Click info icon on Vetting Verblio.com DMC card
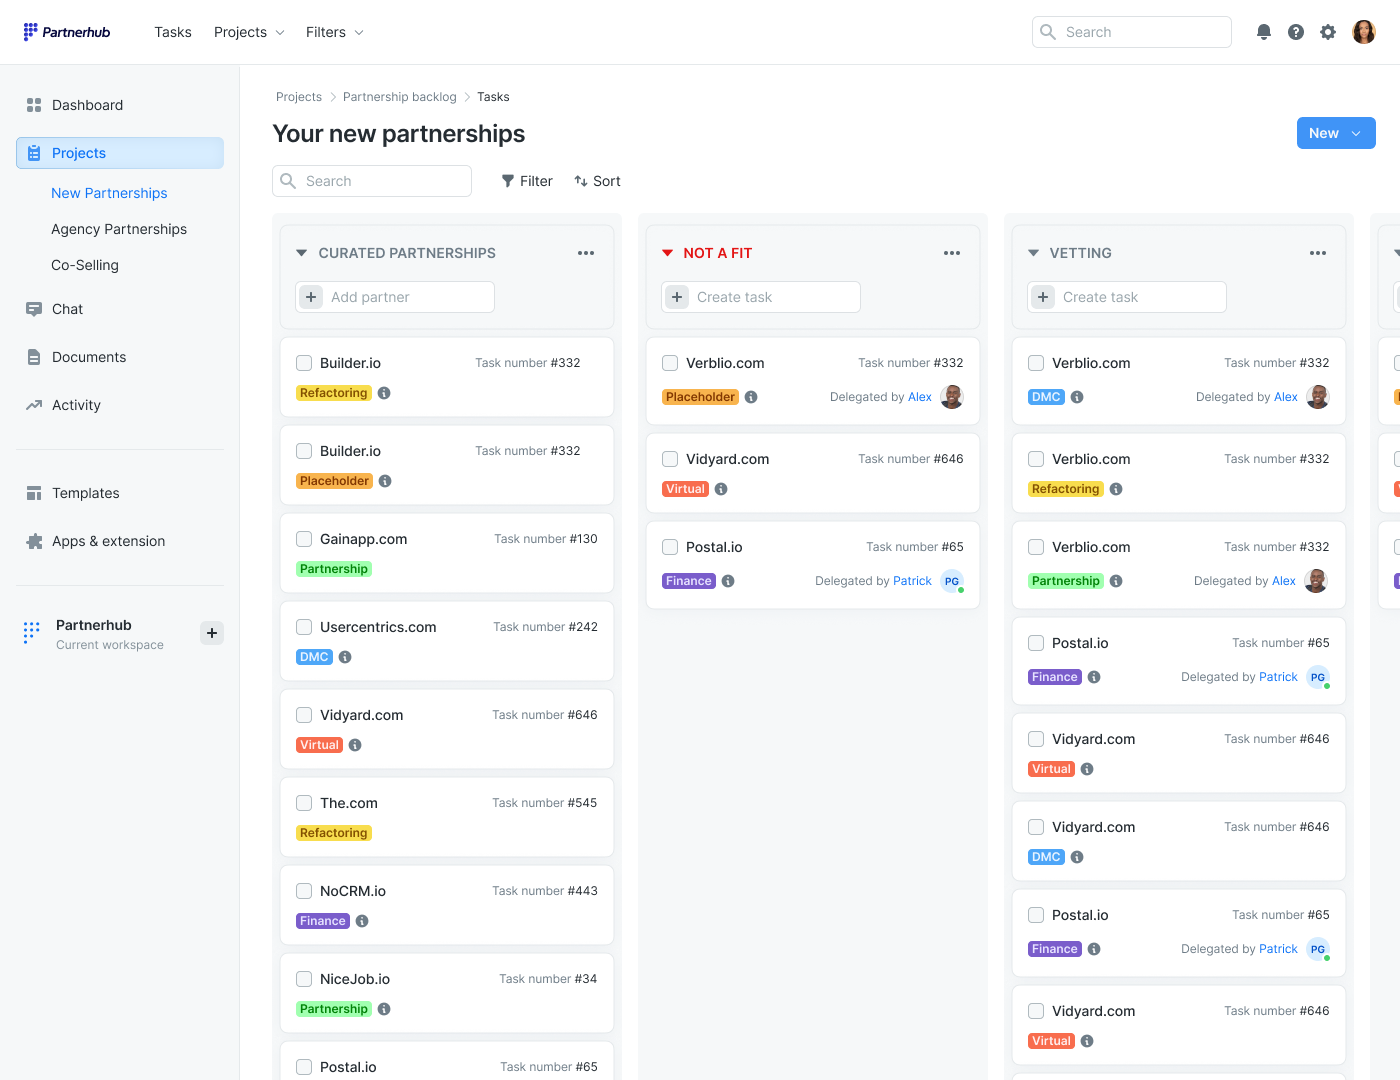This screenshot has width=1400, height=1080. 1077,397
